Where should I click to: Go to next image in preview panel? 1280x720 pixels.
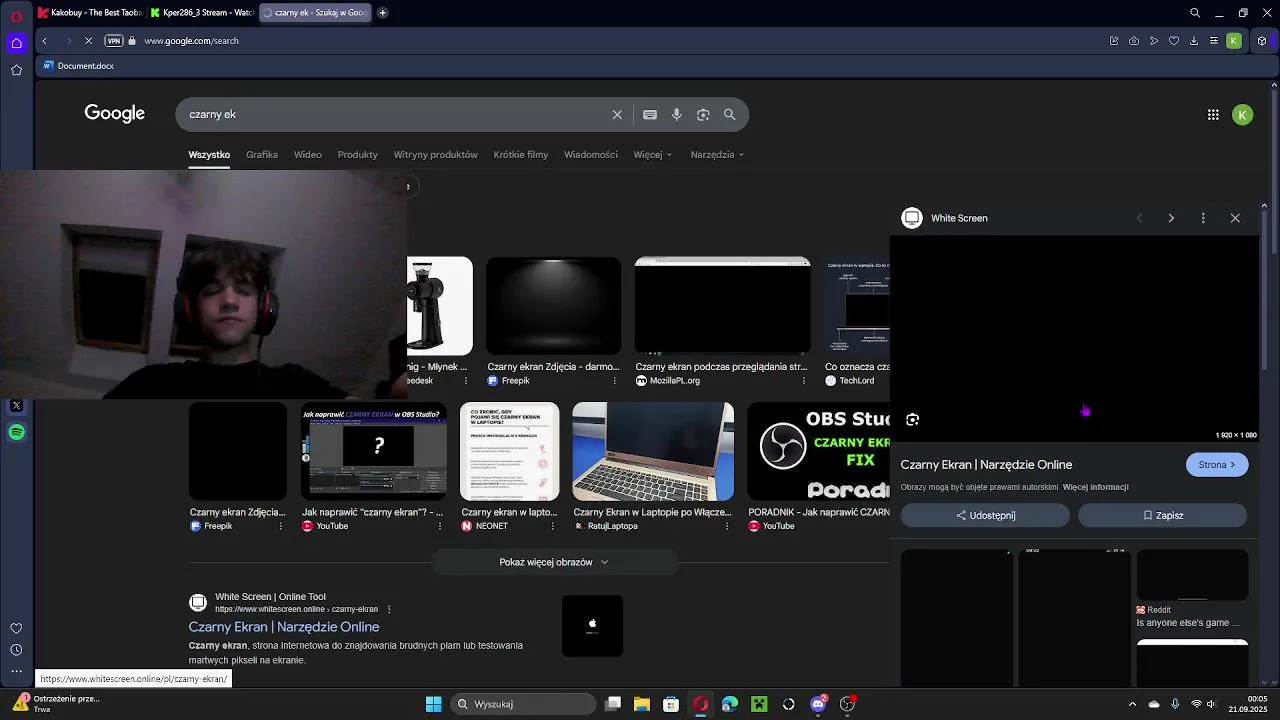pos(1171,218)
